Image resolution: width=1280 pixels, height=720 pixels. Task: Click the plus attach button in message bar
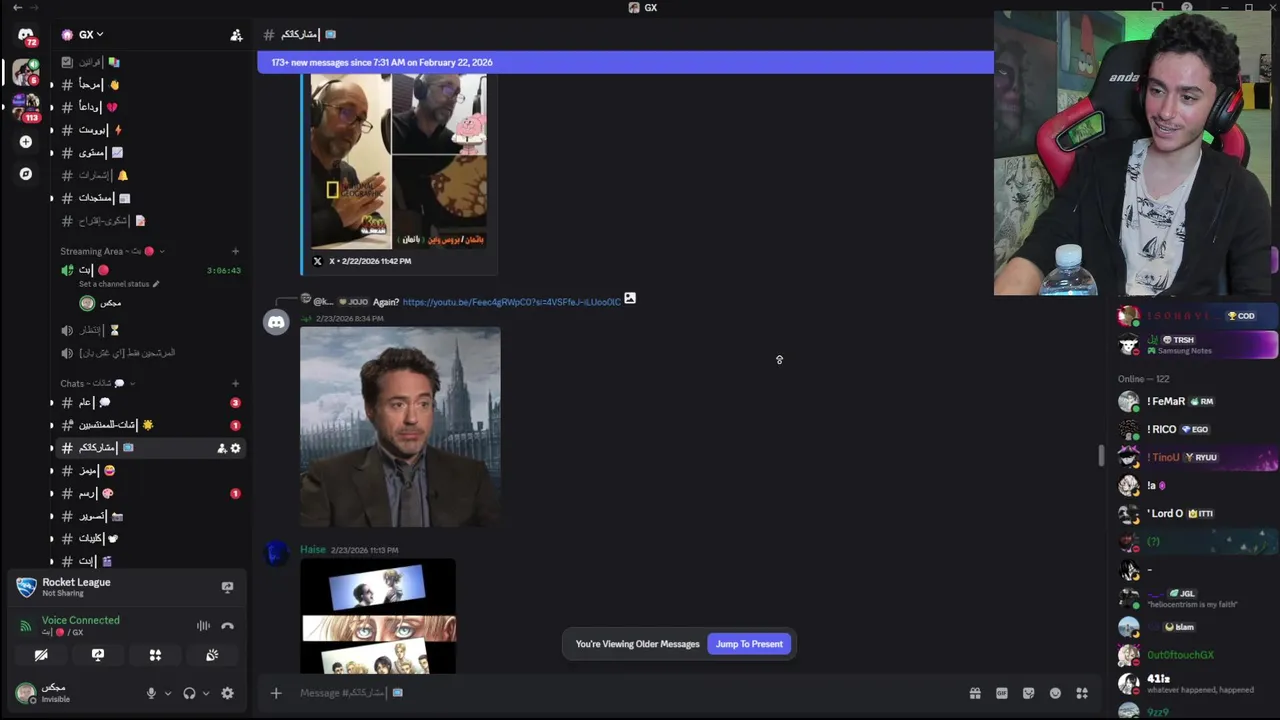[x=276, y=693]
